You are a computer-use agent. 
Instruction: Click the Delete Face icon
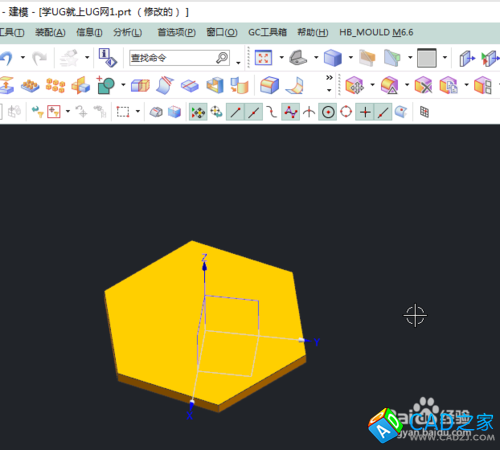click(423, 85)
